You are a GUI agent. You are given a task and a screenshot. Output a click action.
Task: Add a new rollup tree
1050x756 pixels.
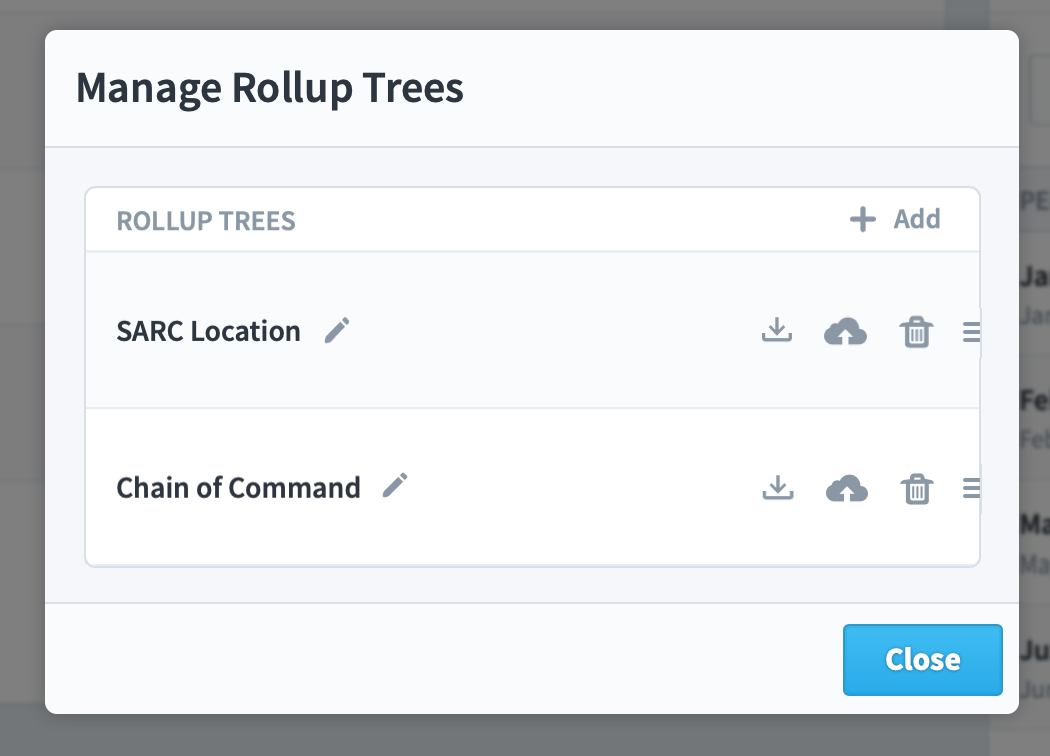(895, 219)
